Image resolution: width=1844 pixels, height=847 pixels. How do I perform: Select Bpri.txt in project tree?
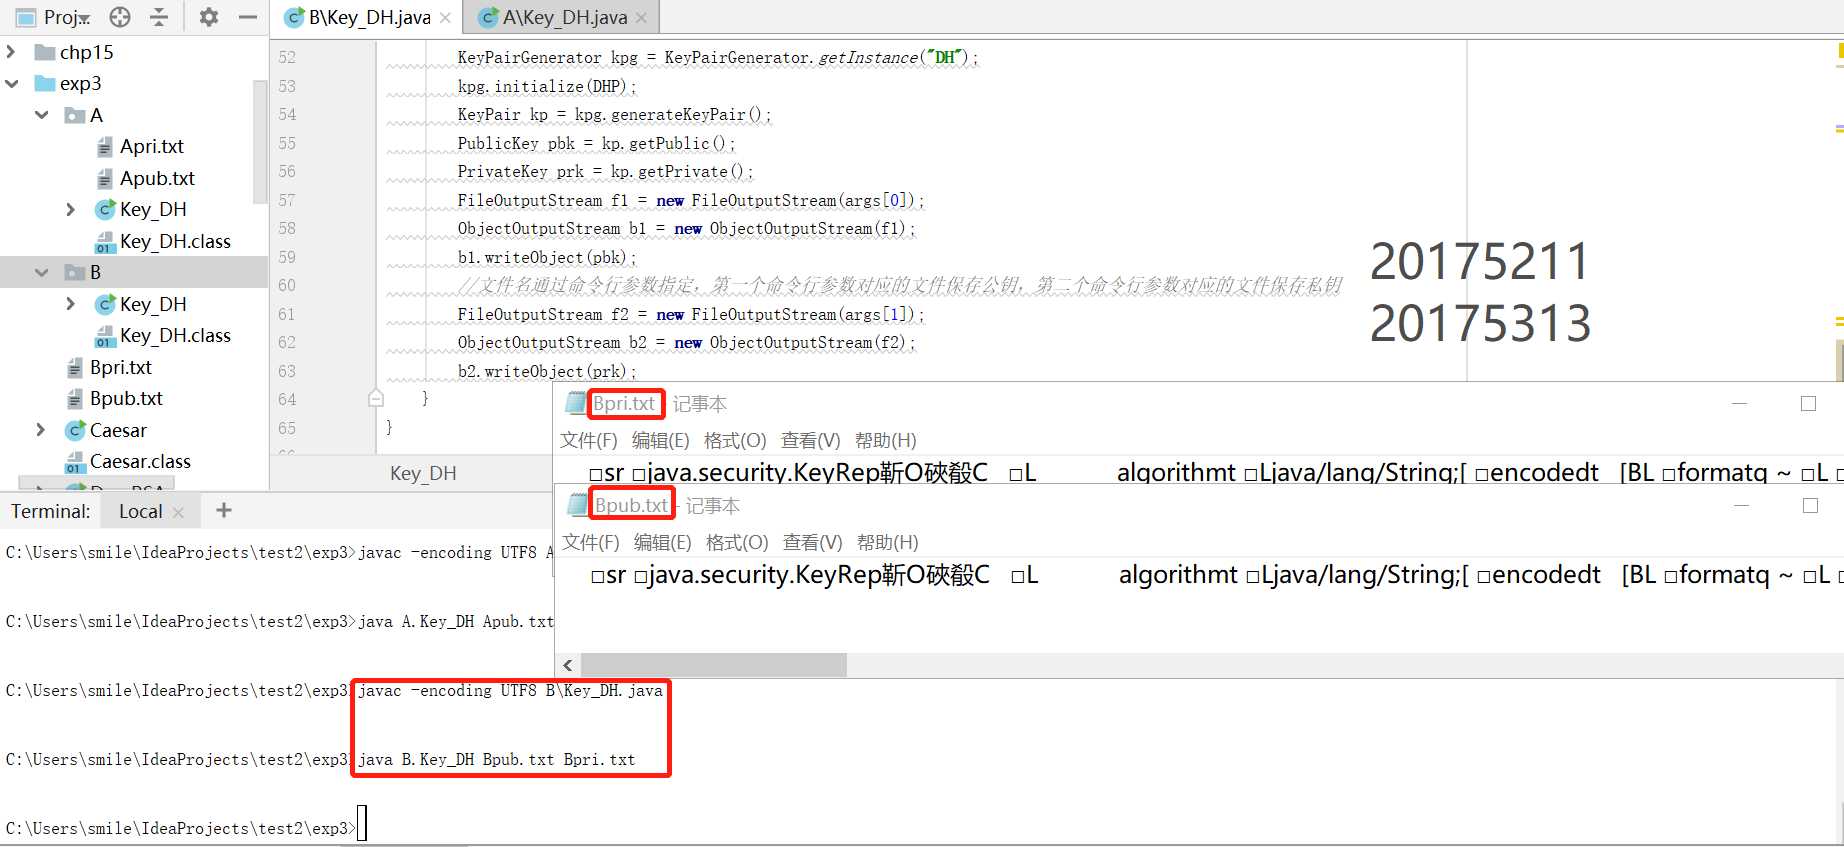[x=120, y=367]
